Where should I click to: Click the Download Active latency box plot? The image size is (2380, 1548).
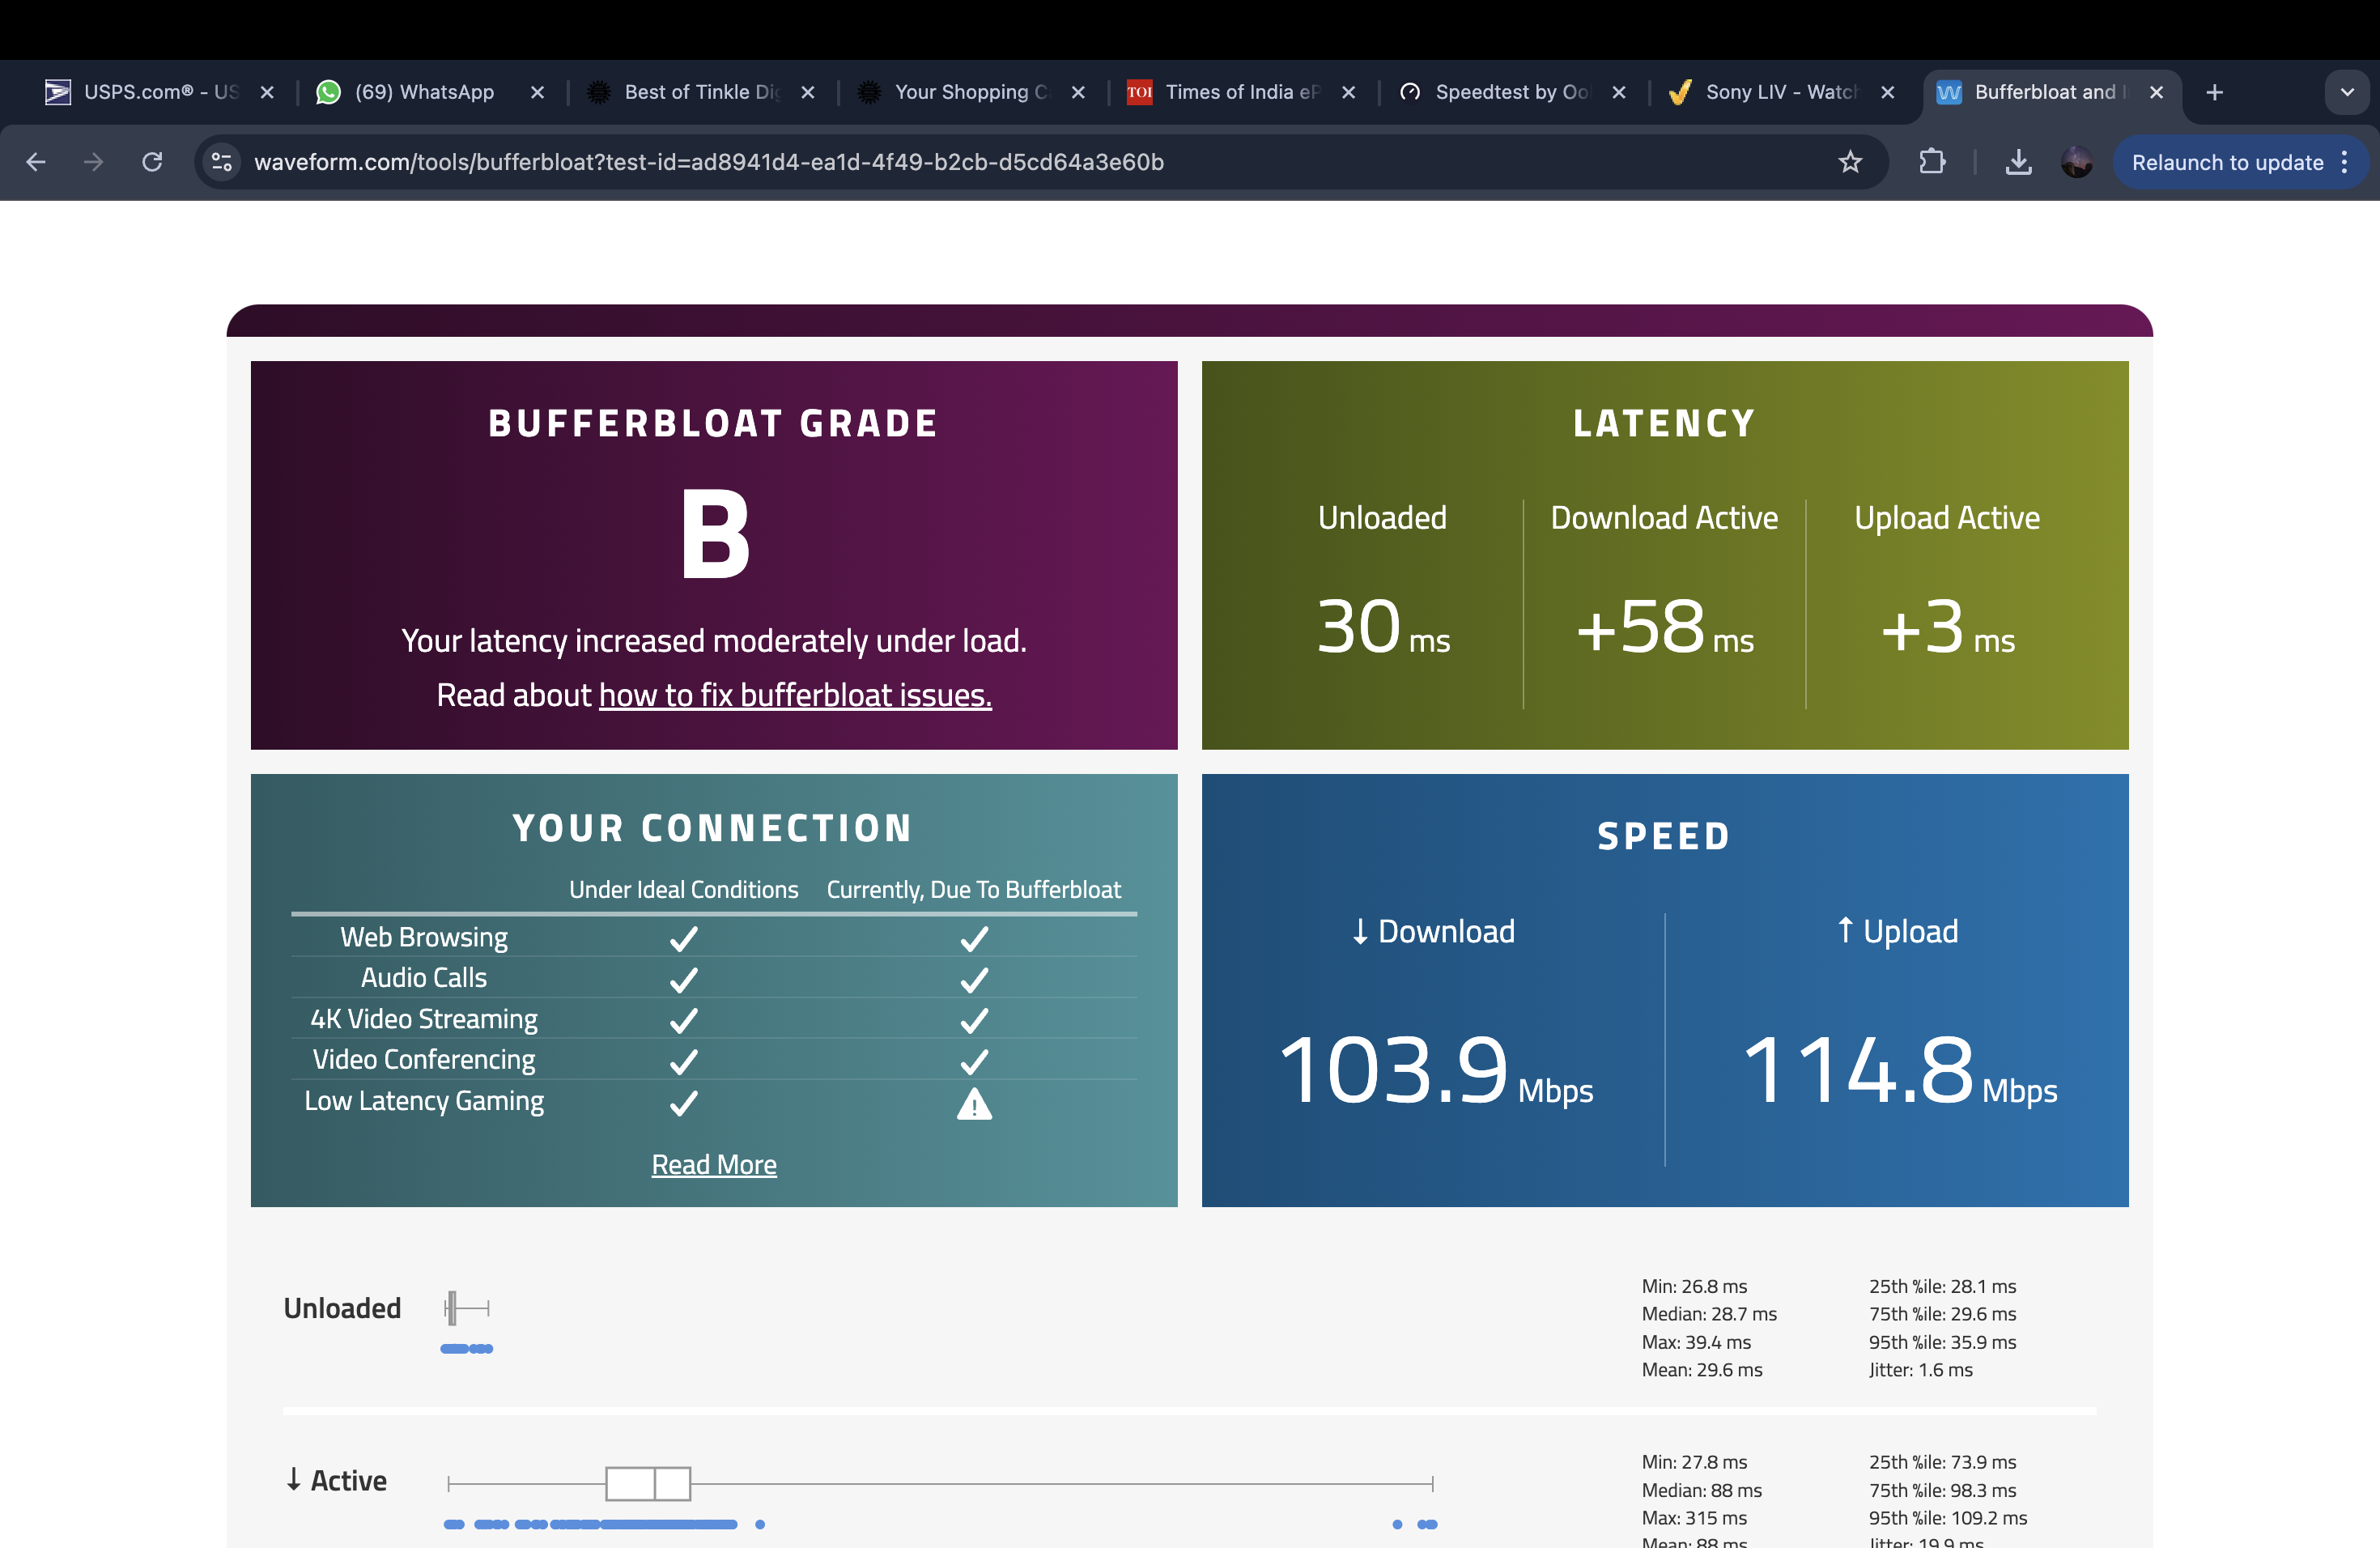[x=648, y=1483]
